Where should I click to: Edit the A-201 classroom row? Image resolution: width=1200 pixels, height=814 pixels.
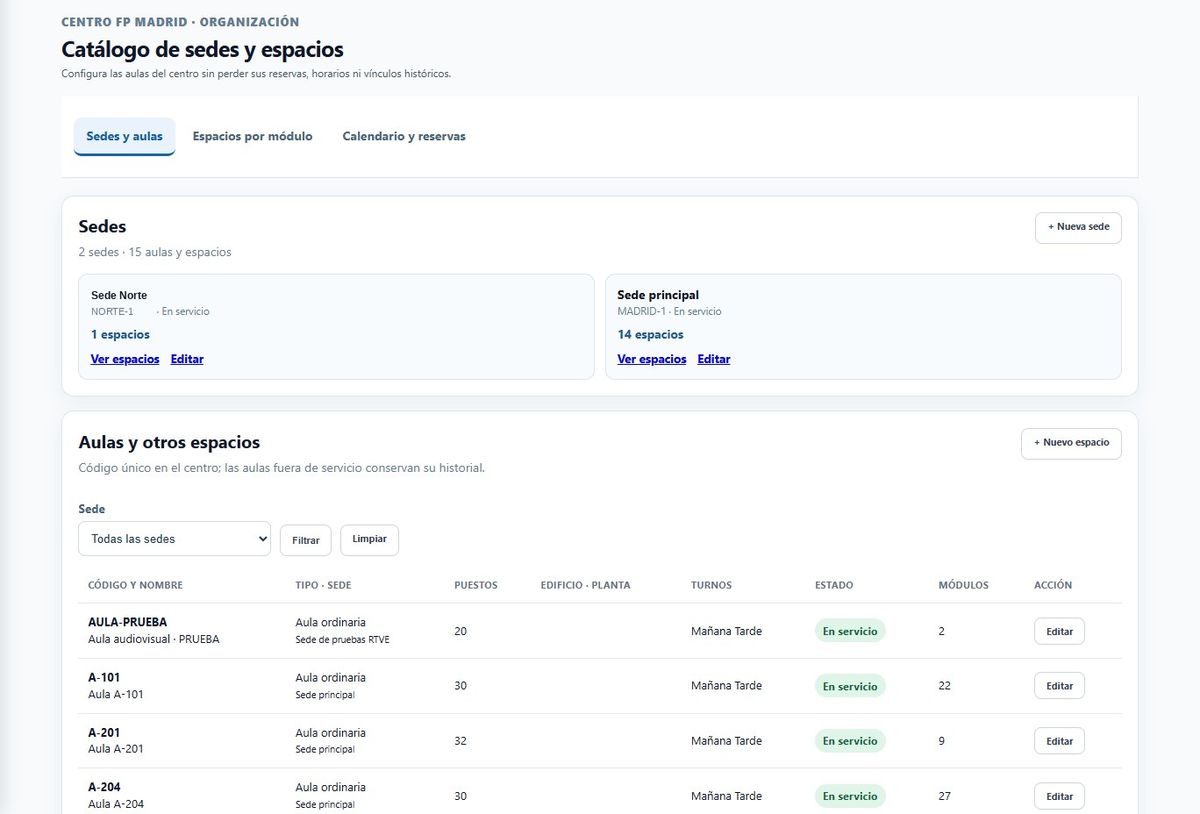click(1059, 741)
